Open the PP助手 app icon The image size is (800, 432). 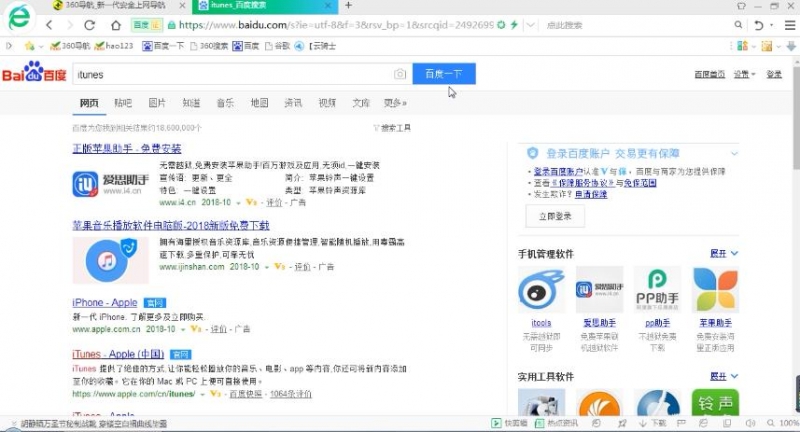pos(657,290)
